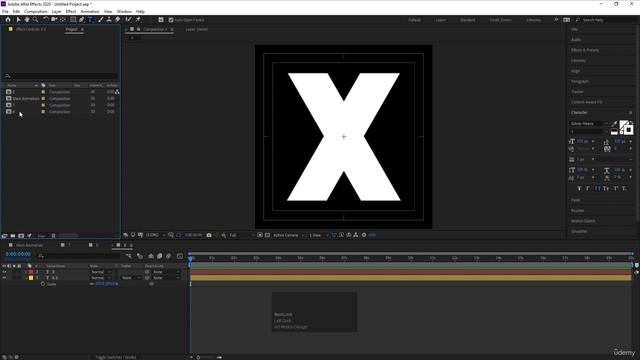The width and height of the screenshot is (640, 360).
Task: Select the Clone Stamp tool
Action: pyautogui.click(x=109, y=20)
